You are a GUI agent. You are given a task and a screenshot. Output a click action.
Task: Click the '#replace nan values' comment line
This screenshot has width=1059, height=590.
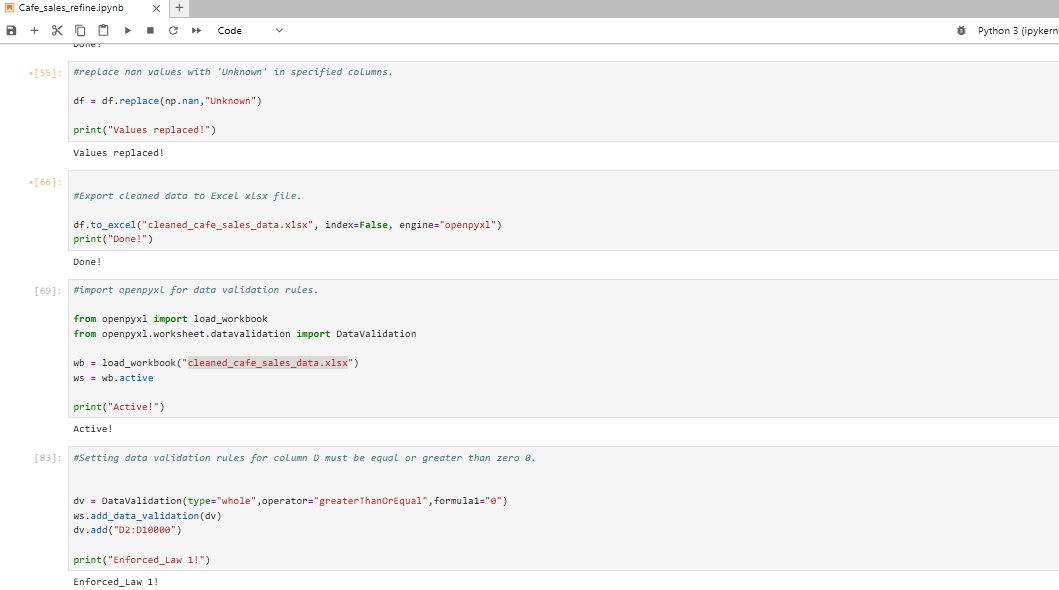233,72
